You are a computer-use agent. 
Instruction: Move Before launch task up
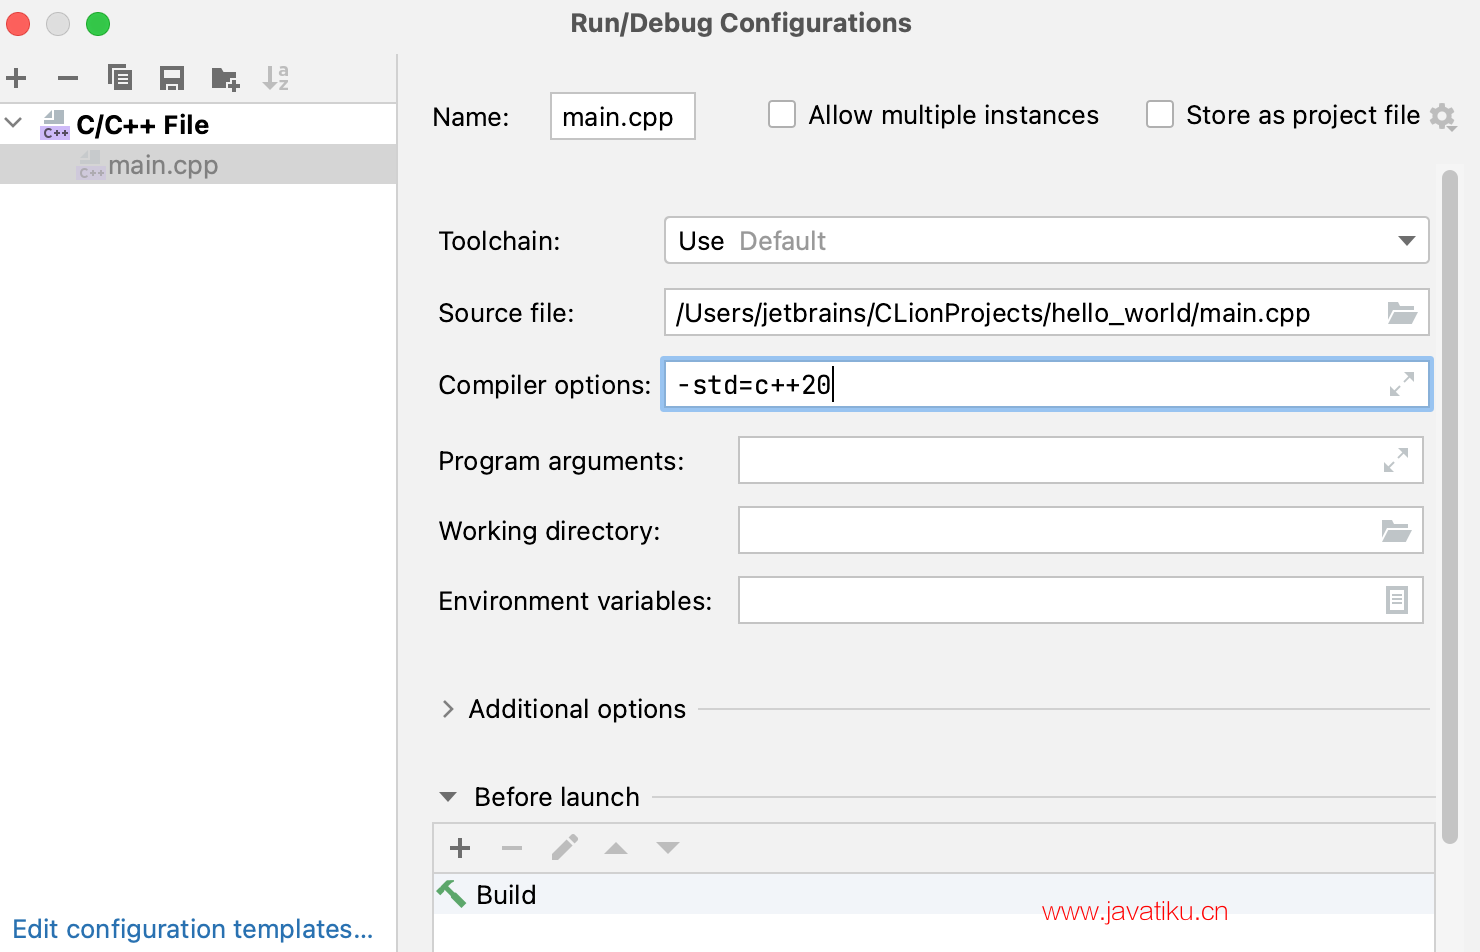pos(616,848)
